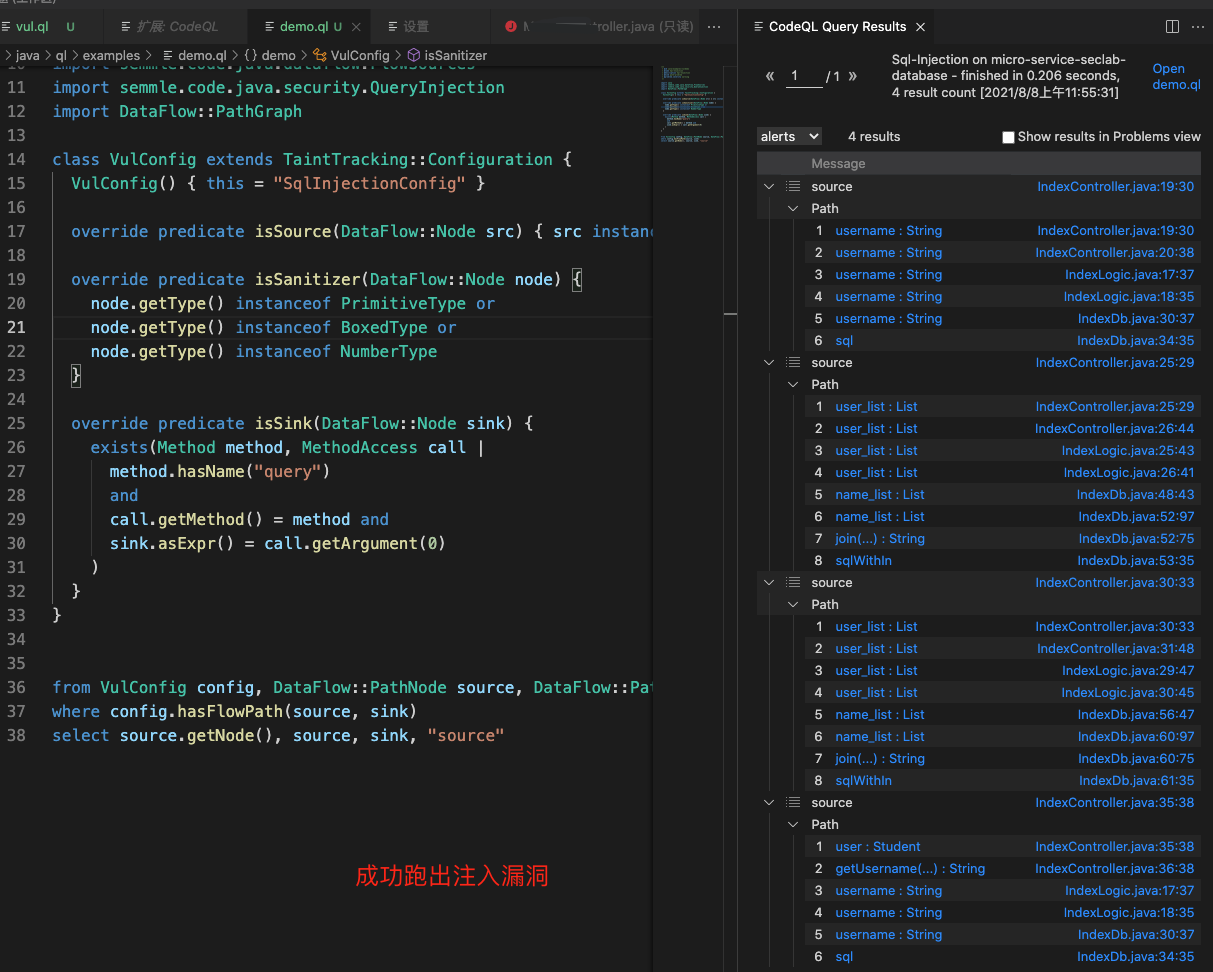
Task: Switch to the vul.ql editor tab
Action: click(32, 27)
